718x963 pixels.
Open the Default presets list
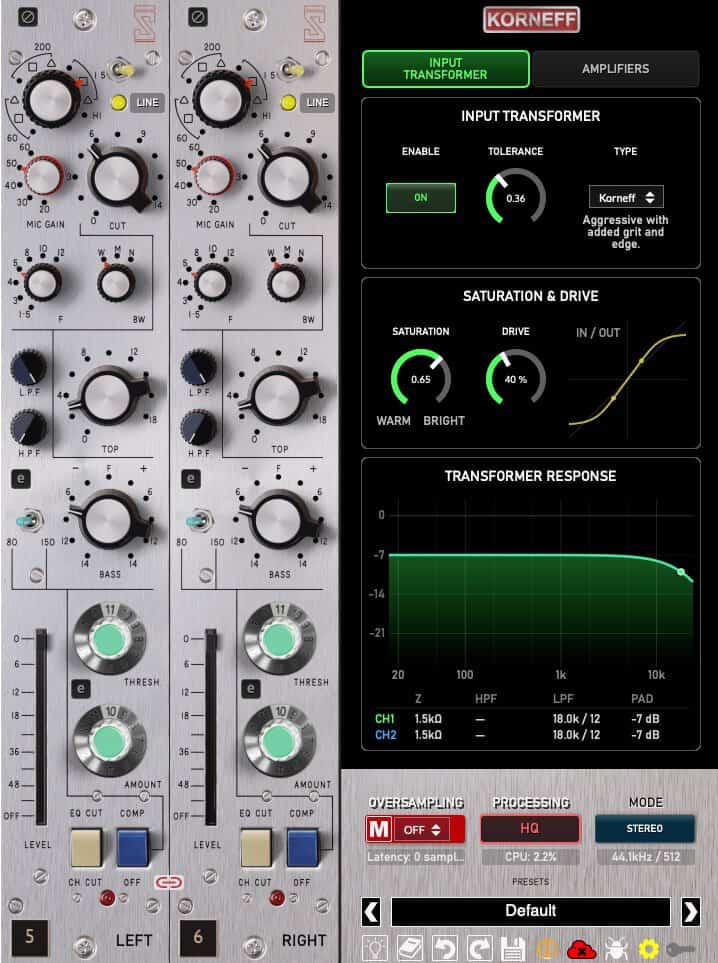[x=531, y=911]
